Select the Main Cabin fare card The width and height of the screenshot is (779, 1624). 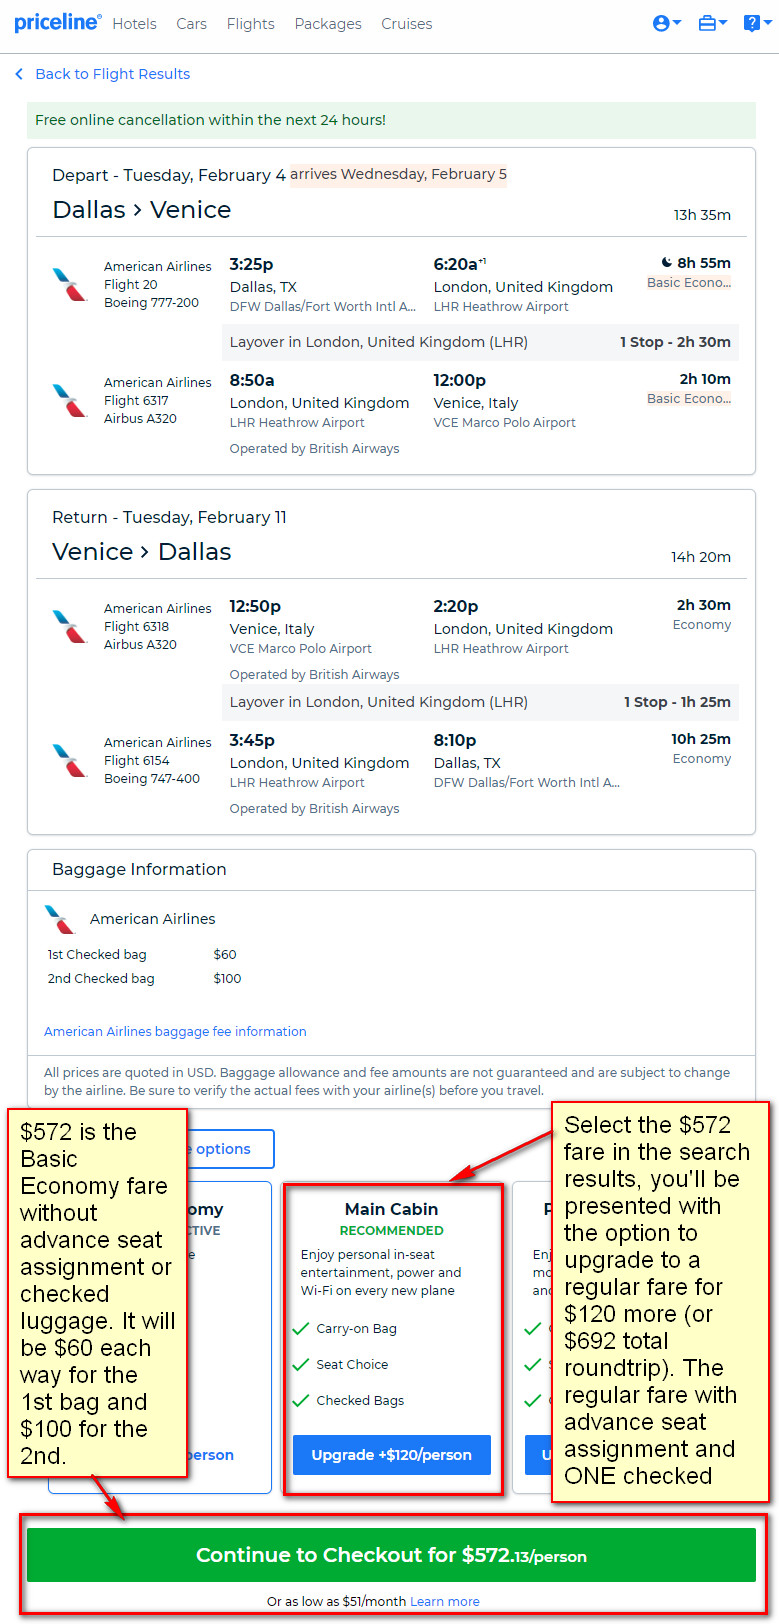[x=392, y=1337]
